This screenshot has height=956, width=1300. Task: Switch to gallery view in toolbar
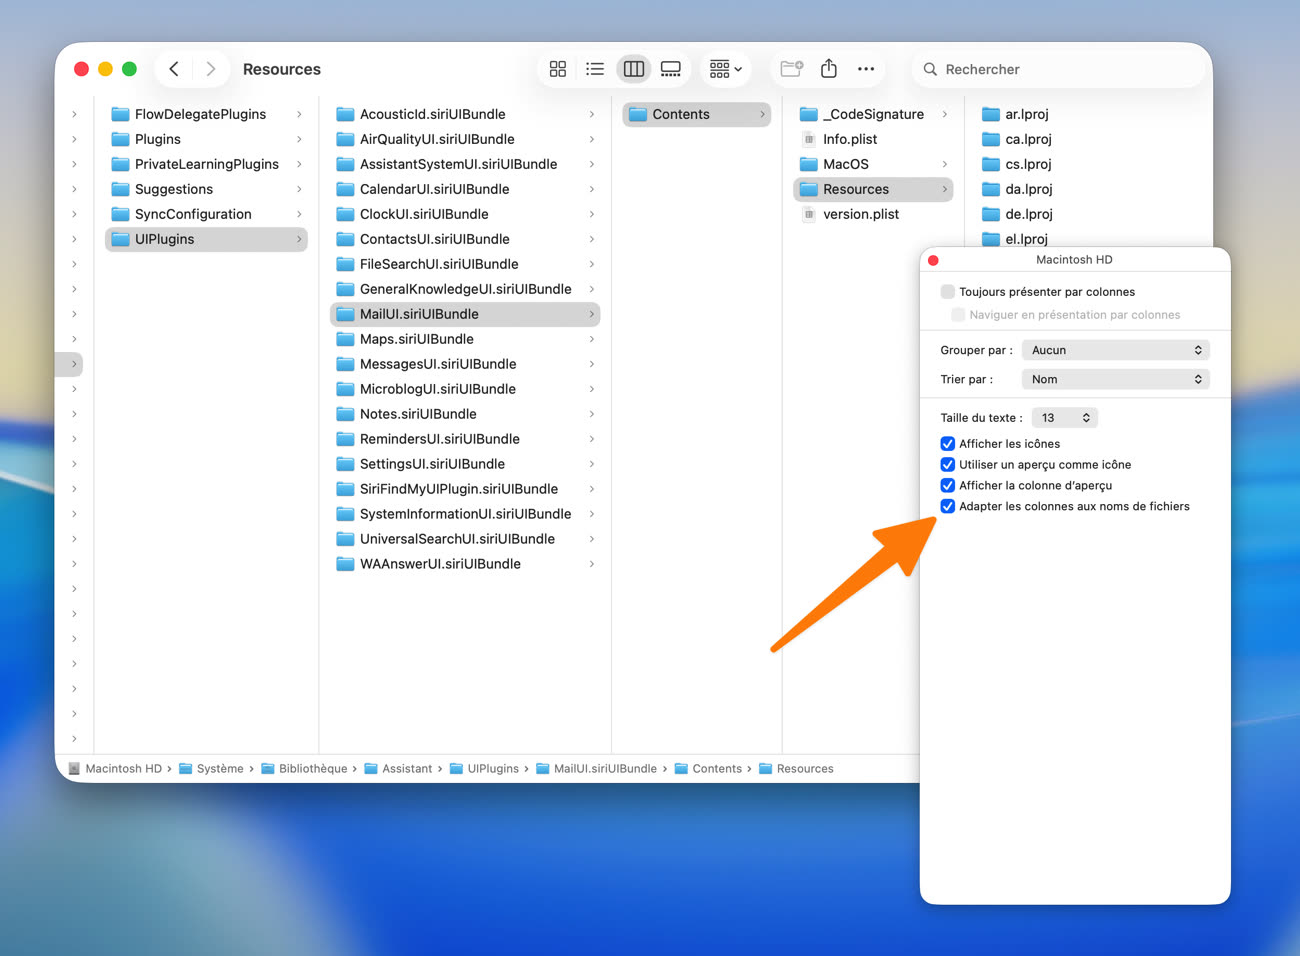[671, 69]
